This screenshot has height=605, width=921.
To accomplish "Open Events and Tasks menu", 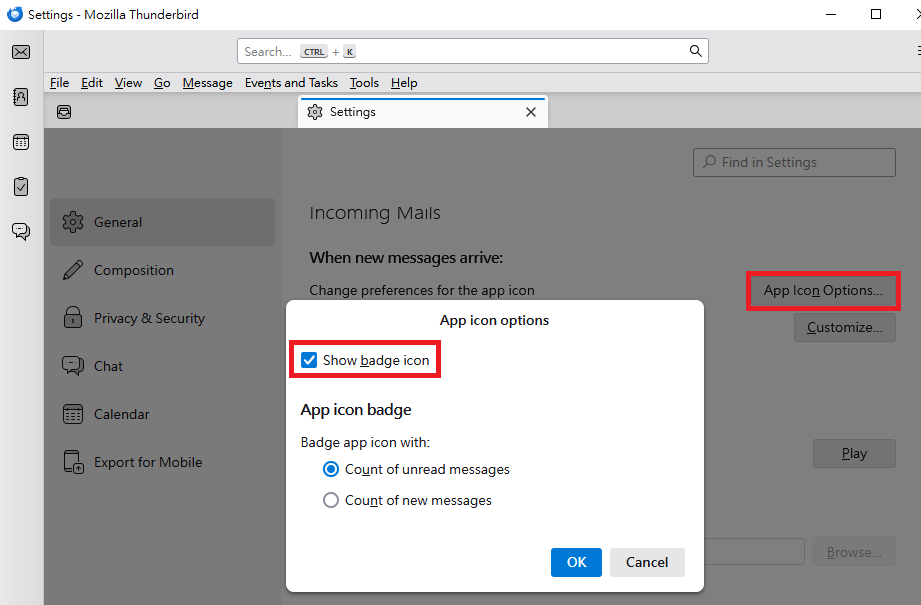I will (291, 83).
